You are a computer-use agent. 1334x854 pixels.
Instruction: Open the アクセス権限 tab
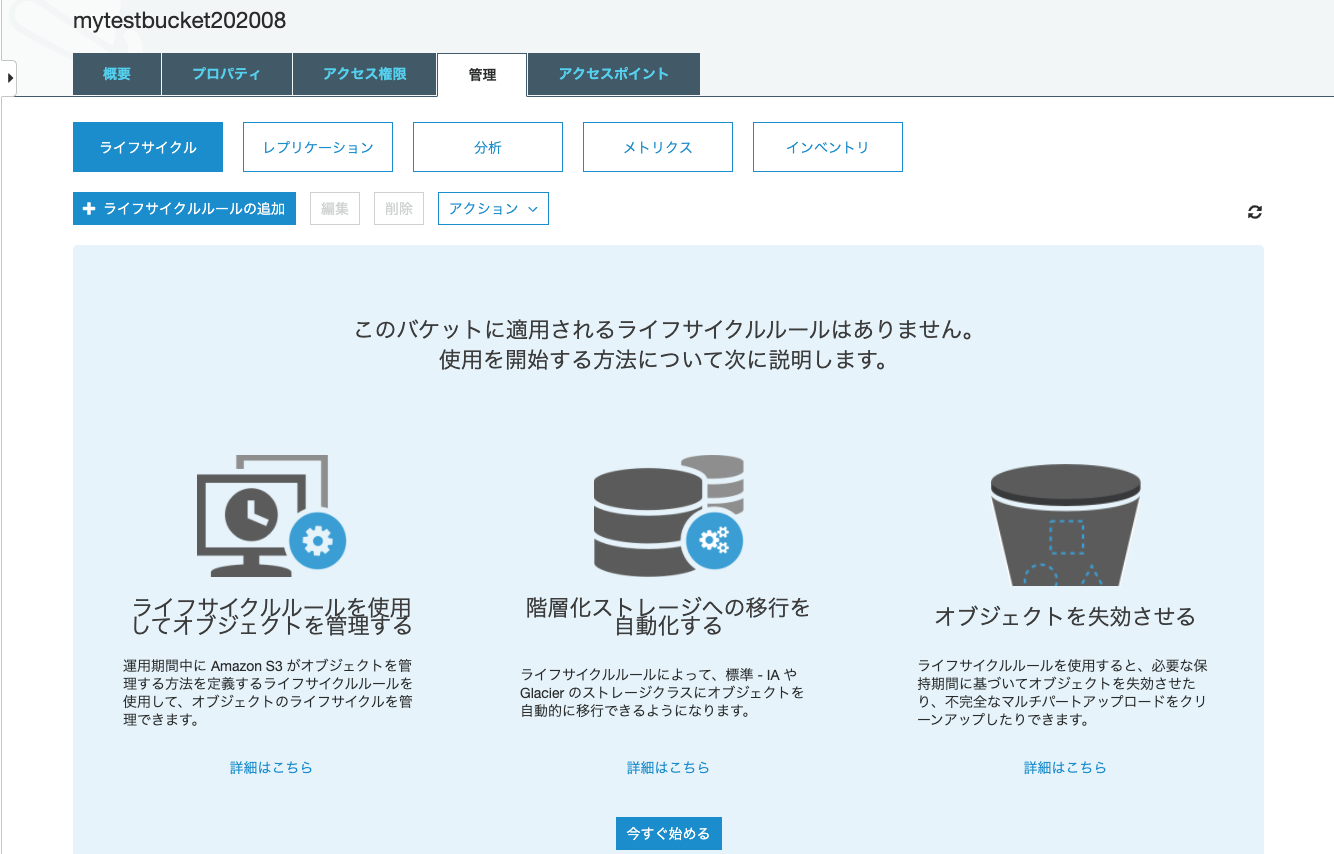click(364, 74)
